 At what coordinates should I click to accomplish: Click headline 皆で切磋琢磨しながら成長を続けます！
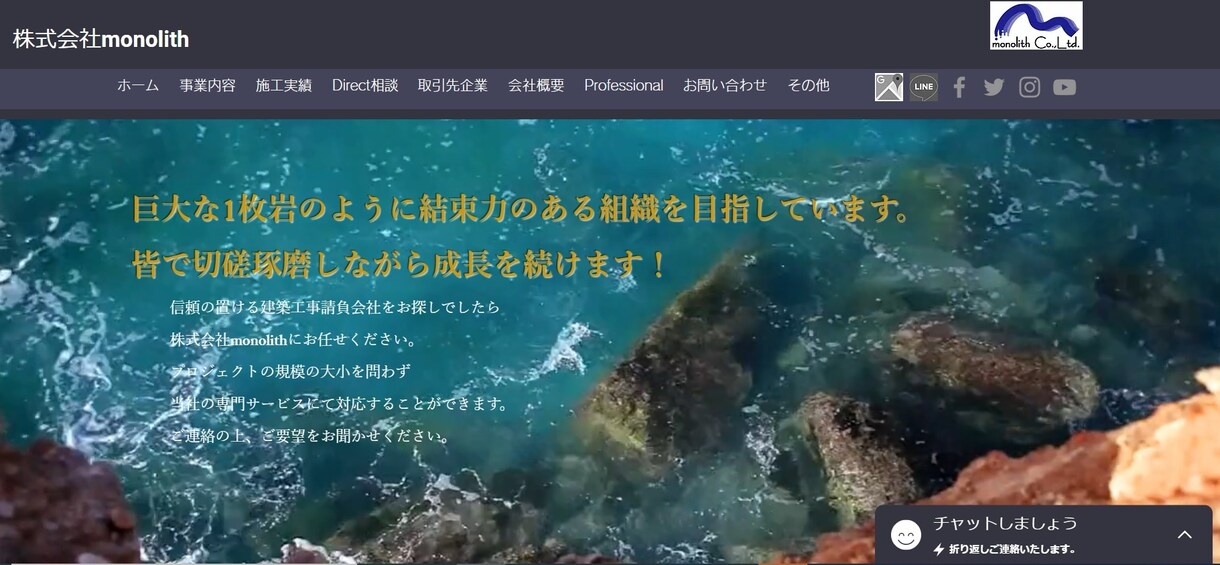(400, 264)
